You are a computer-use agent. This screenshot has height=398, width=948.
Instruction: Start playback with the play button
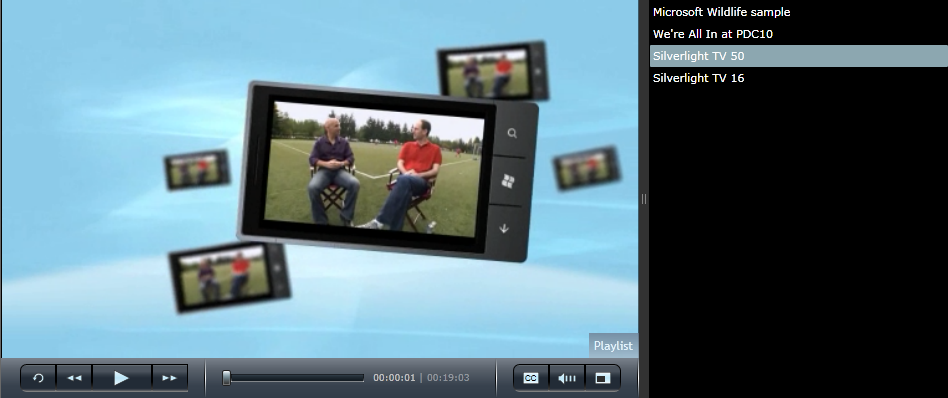coord(122,378)
